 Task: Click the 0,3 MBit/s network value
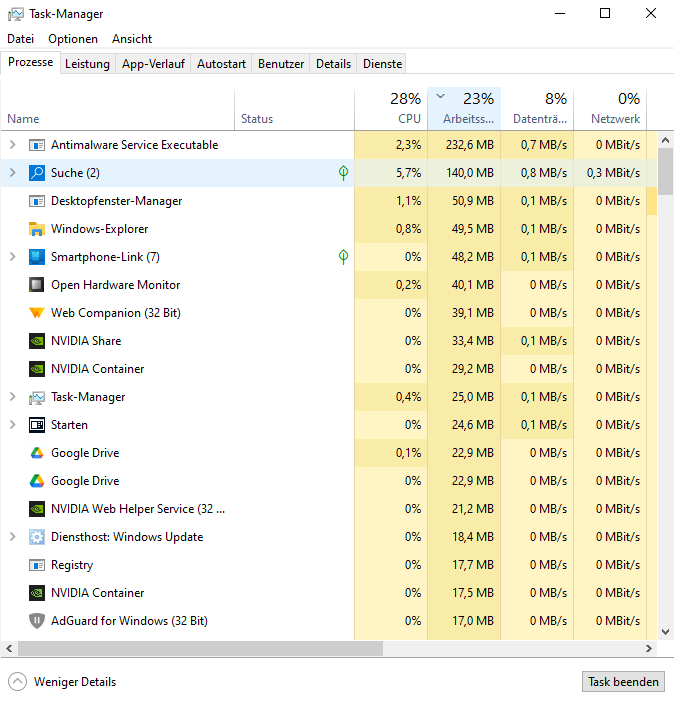point(613,173)
